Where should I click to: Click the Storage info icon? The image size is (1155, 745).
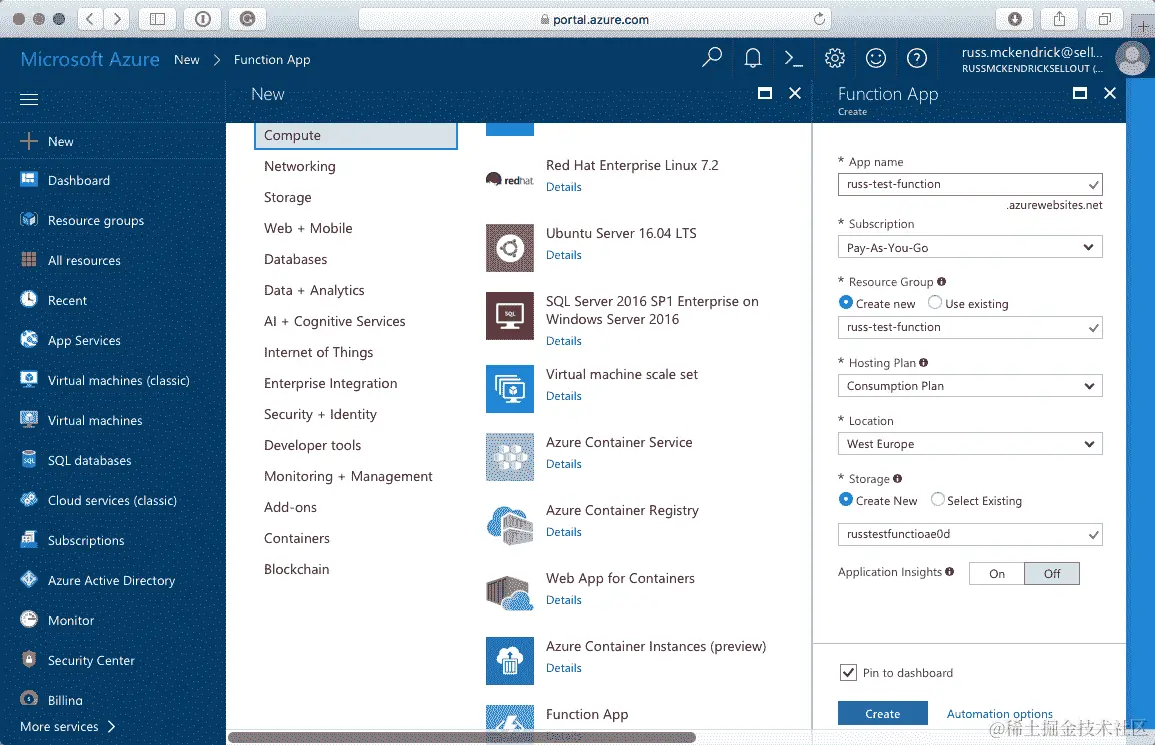[x=897, y=478]
